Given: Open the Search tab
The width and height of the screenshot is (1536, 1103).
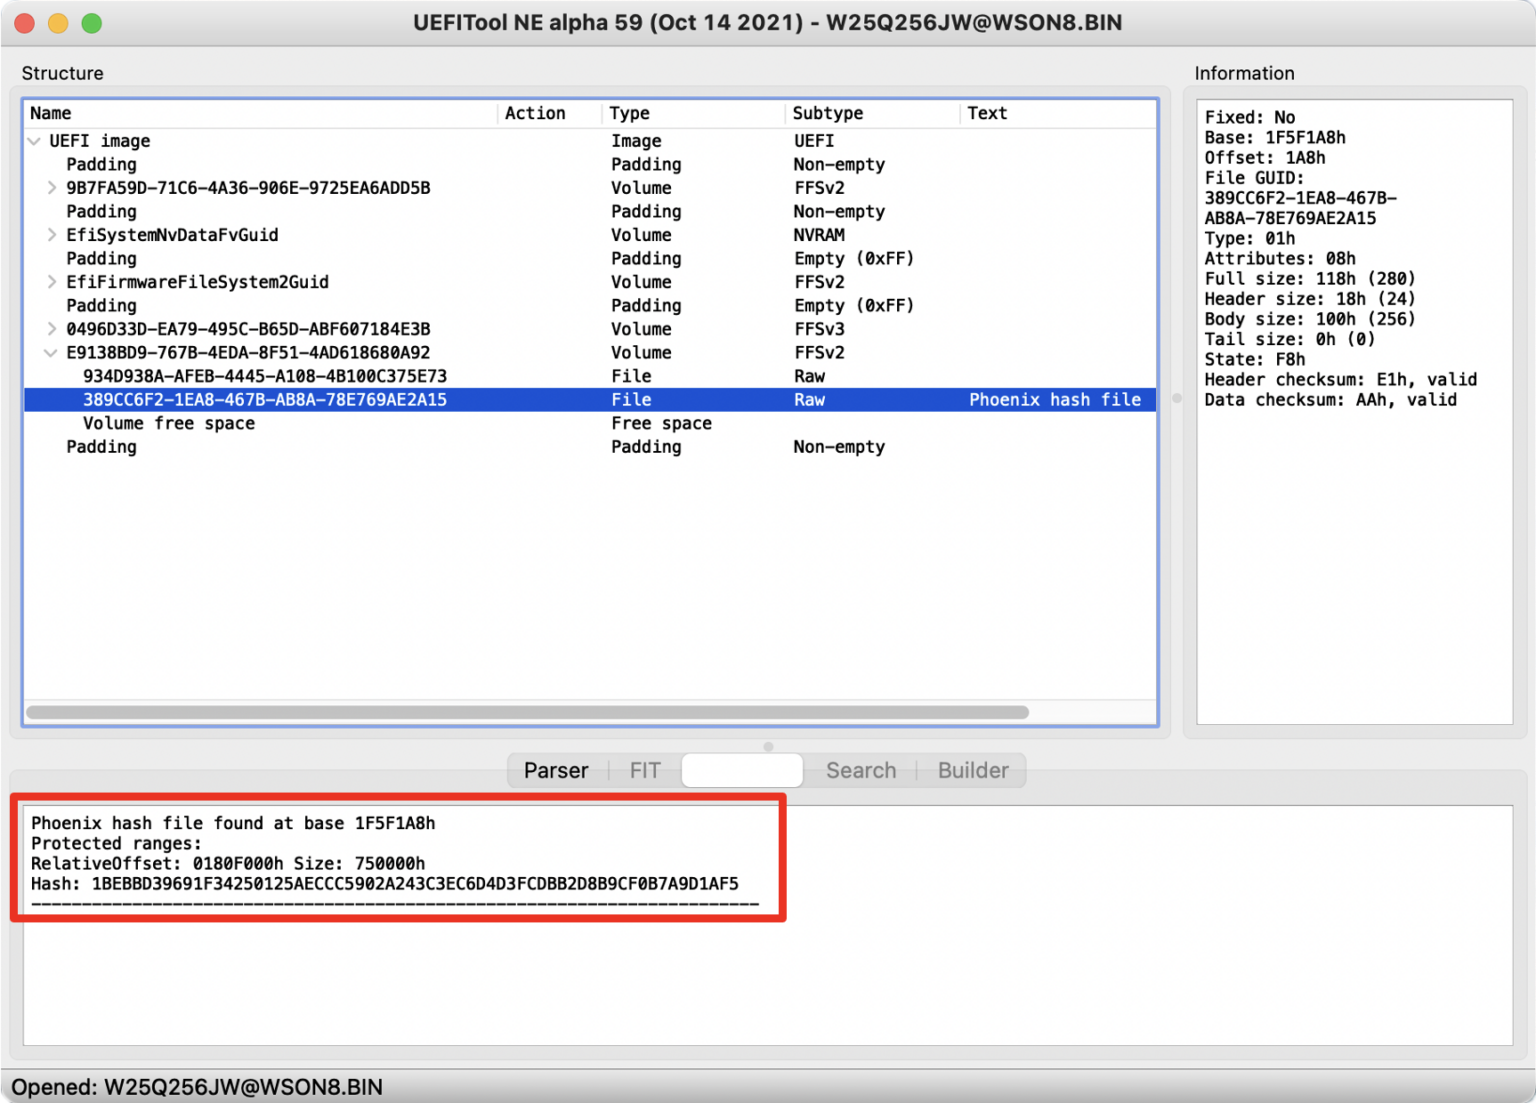Looking at the screenshot, I should 860,770.
